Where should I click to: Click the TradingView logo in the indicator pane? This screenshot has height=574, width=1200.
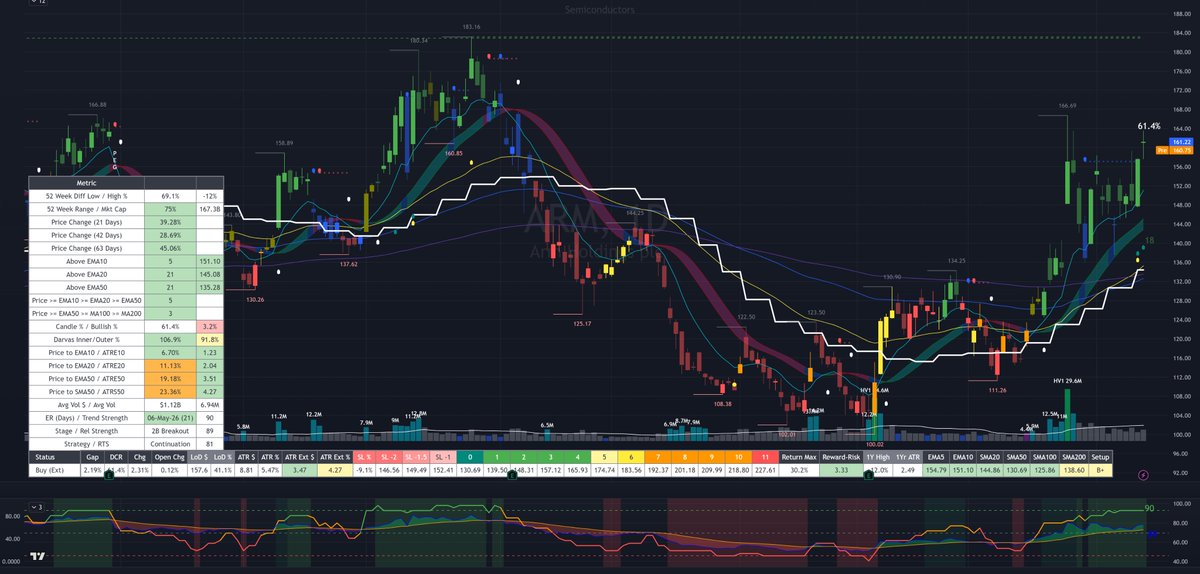pyautogui.click(x=37, y=557)
